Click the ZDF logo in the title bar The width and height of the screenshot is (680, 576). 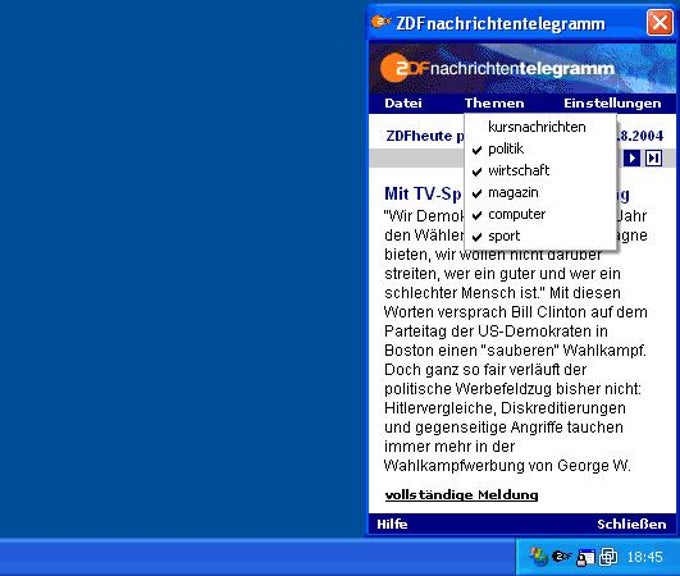click(x=381, y=22)
